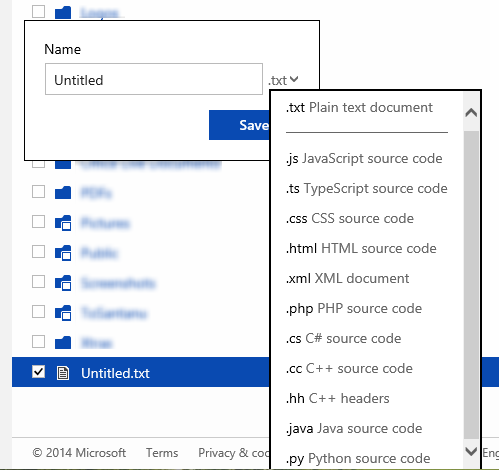
Task: Click the Save button
Action: pyautogui.click(x=239, y=125)
